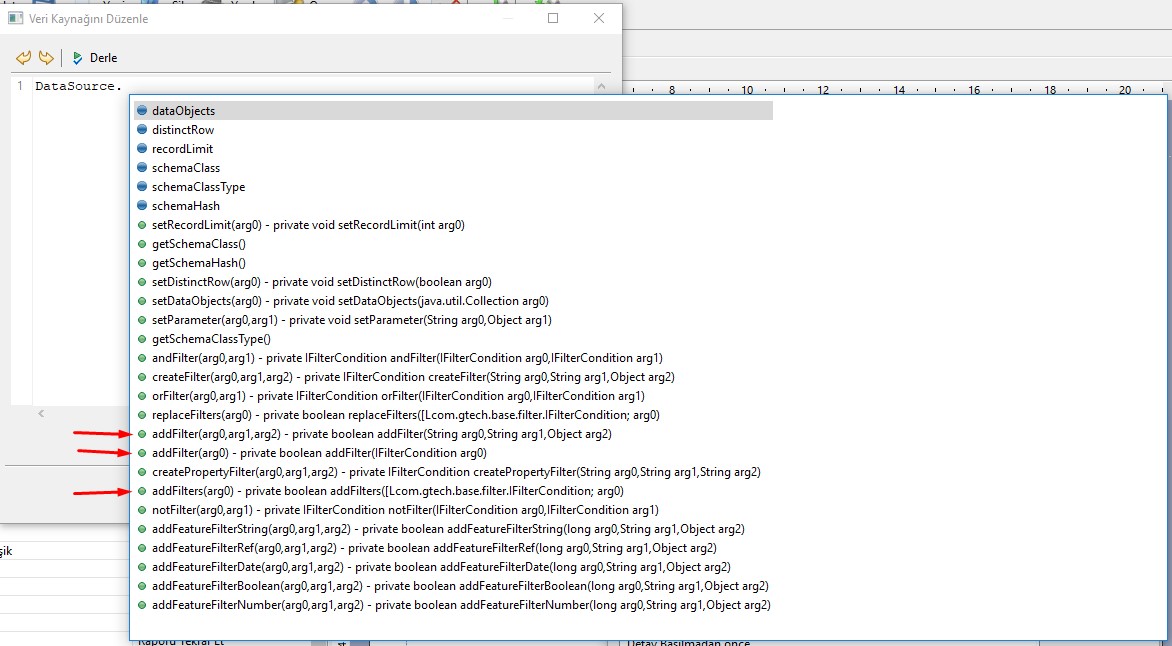Choose the distinctRow field suggestion

[x=182, y=130]
